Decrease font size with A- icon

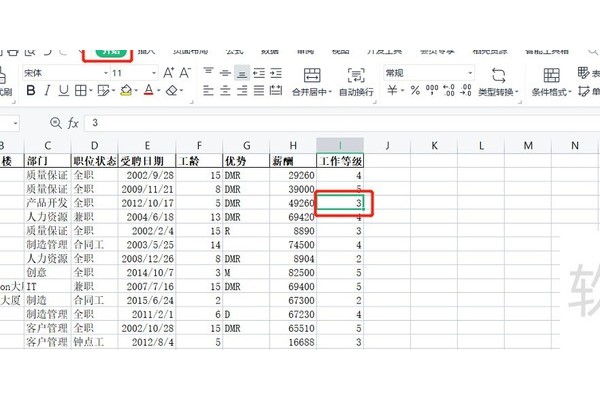click(x=185, y=72)
